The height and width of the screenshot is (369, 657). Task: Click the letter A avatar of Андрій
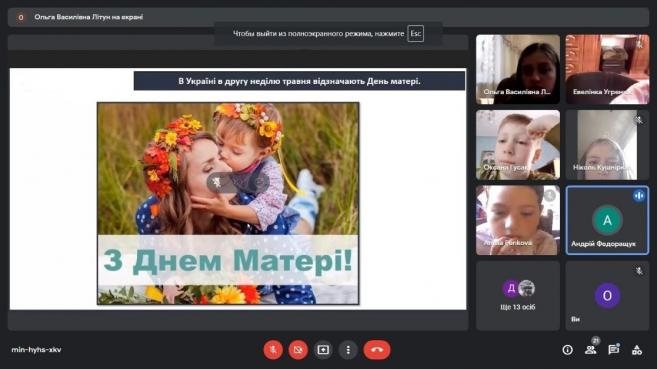pyautogui.click(x=607, y=220)
